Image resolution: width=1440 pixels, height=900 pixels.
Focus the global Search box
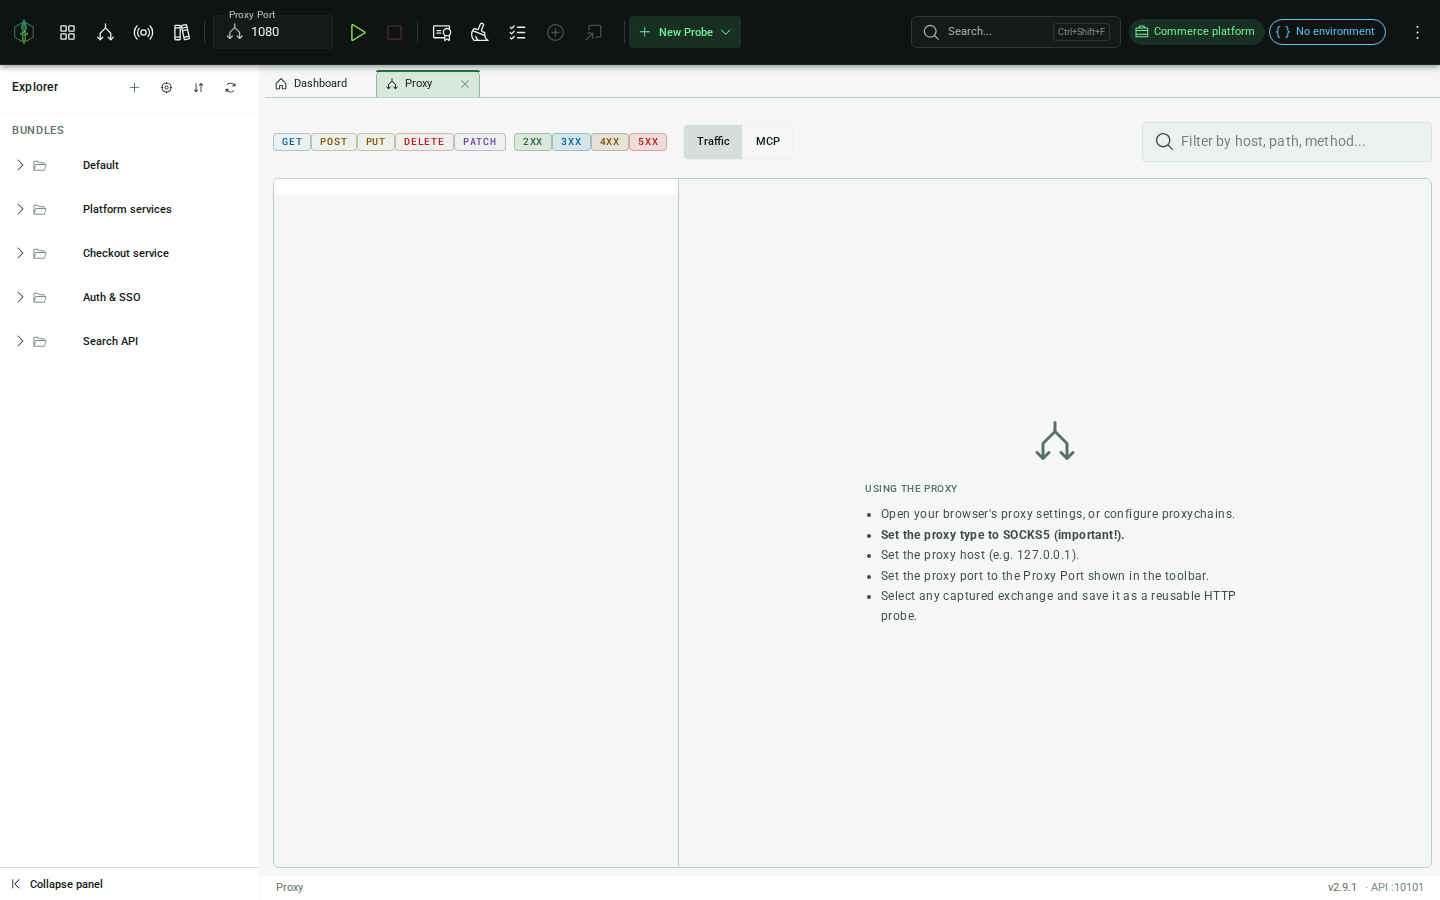[x=1015, y=32]
